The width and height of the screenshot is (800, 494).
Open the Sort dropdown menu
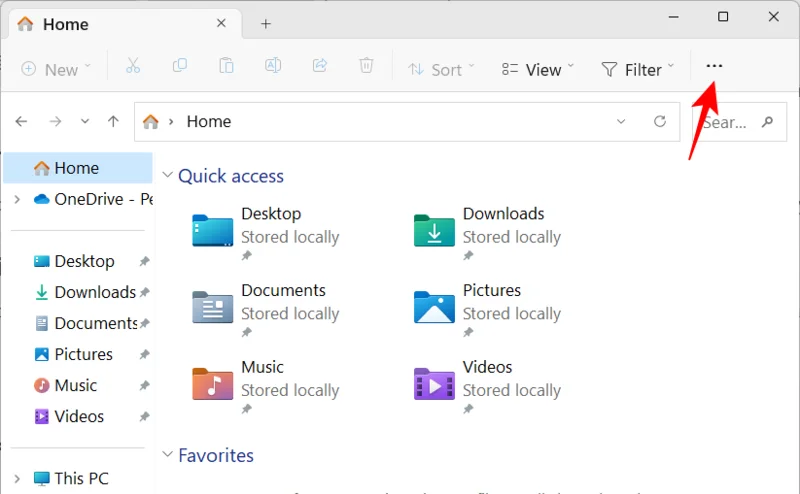442,69
